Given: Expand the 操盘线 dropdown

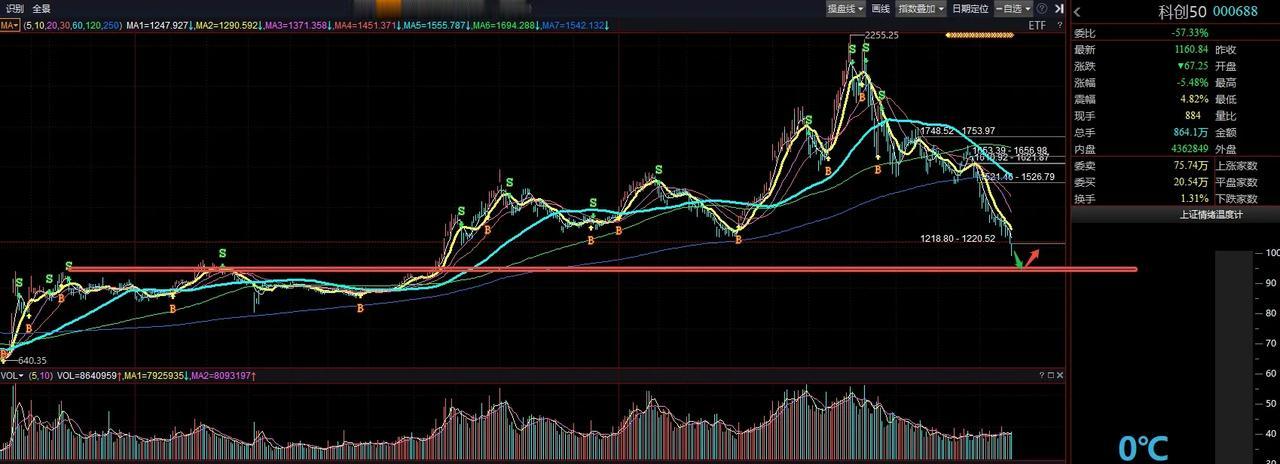Looking at the screenshot, I should 845,9.
